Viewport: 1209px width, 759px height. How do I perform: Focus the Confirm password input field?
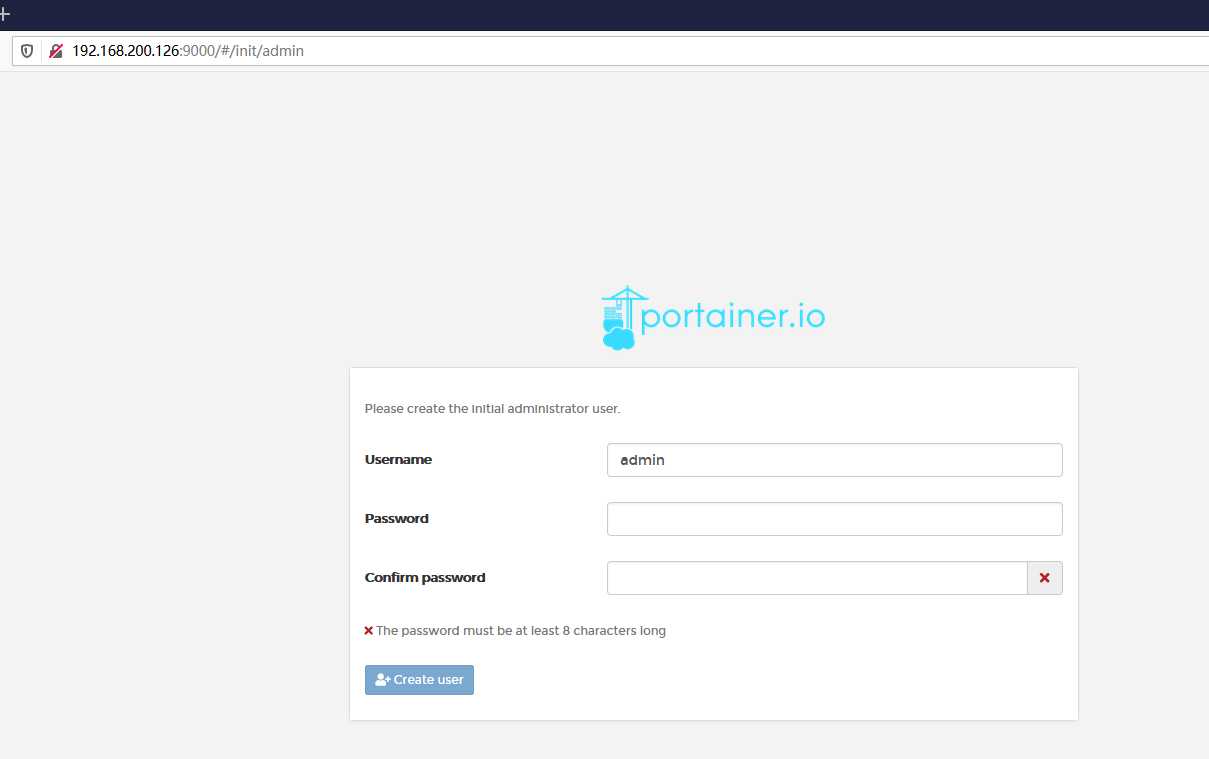pyautogui.click(x=817, y=578)
